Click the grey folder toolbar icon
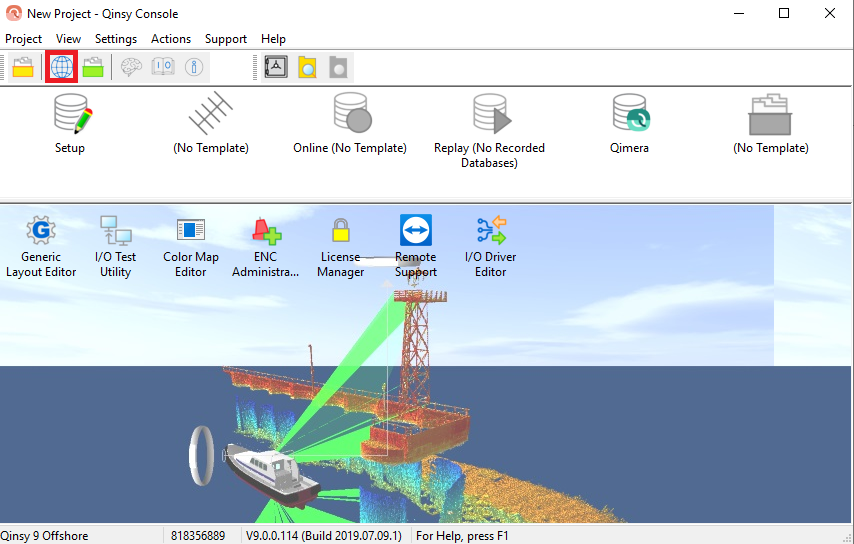854x544 pixels. [338, 67]
